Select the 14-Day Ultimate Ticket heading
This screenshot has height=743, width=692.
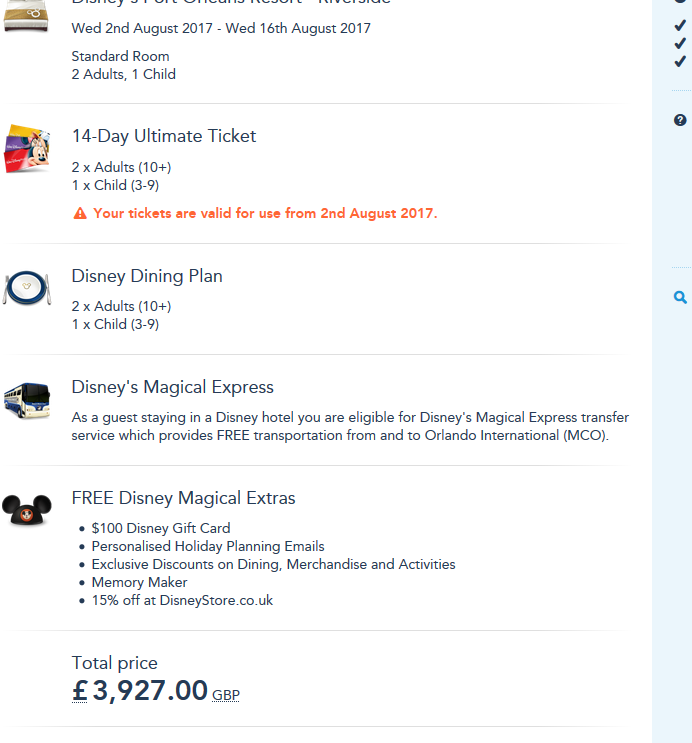(164, 136)
